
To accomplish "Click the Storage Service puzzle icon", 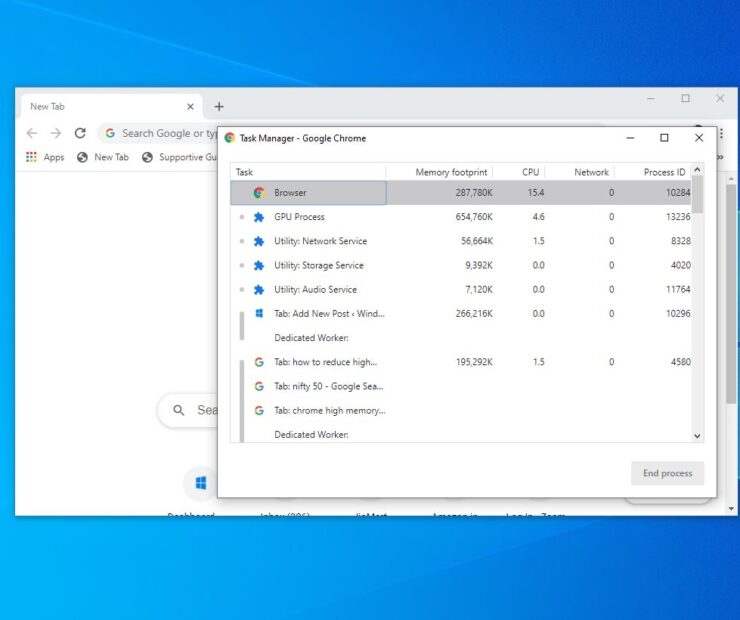I will (x=259, y=266).
